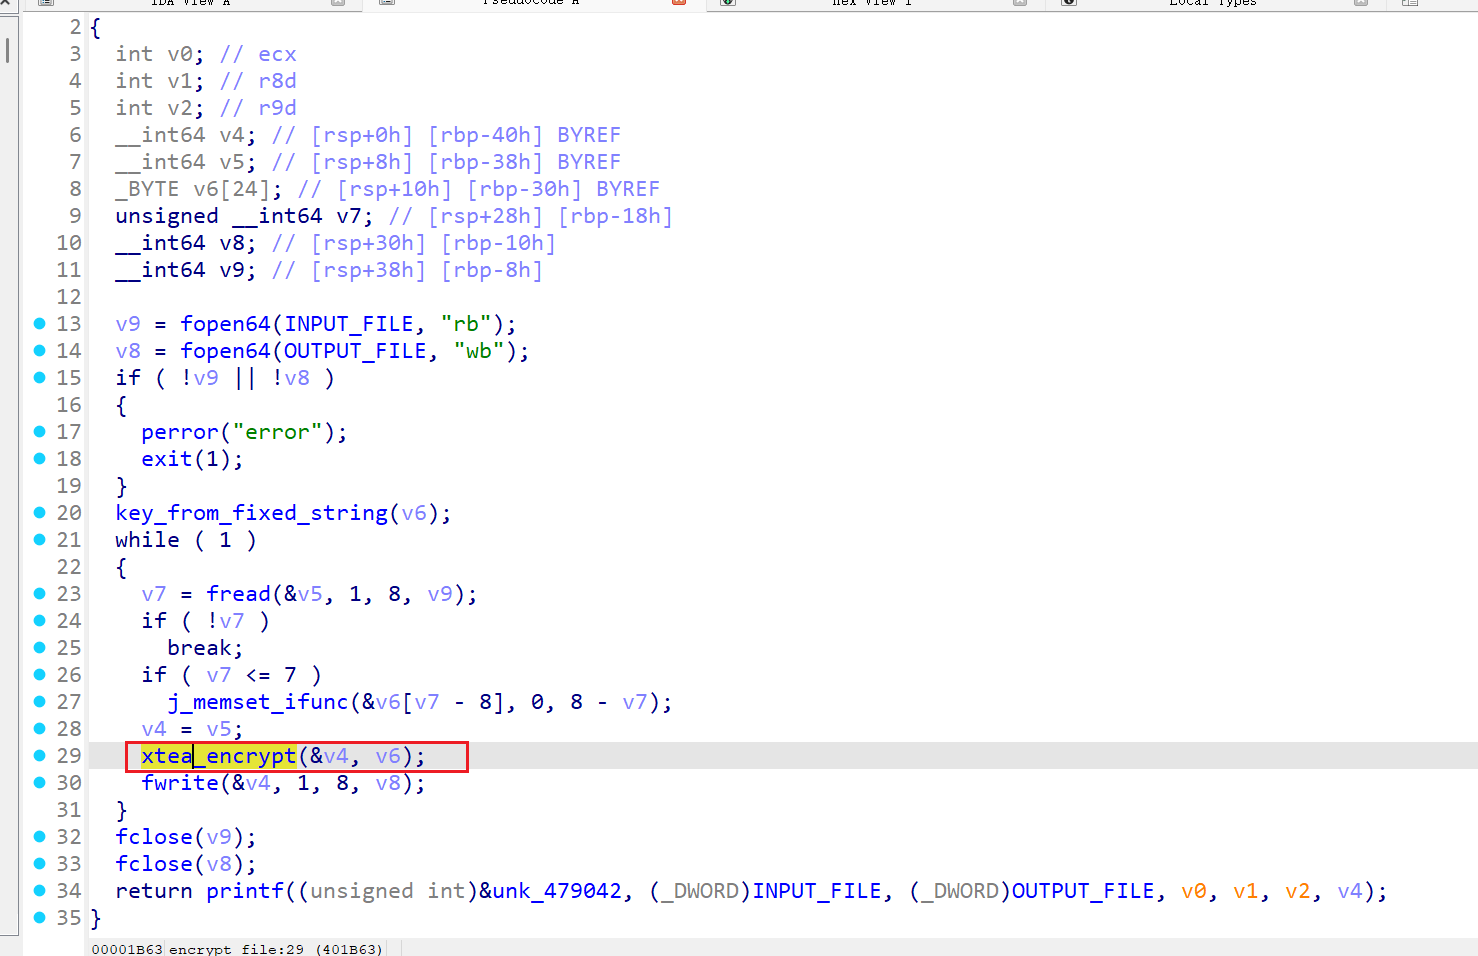Click OUTPUT_FILE in the printf arguments
The height and width of the screenshot is (956, 1478).
1083,891
